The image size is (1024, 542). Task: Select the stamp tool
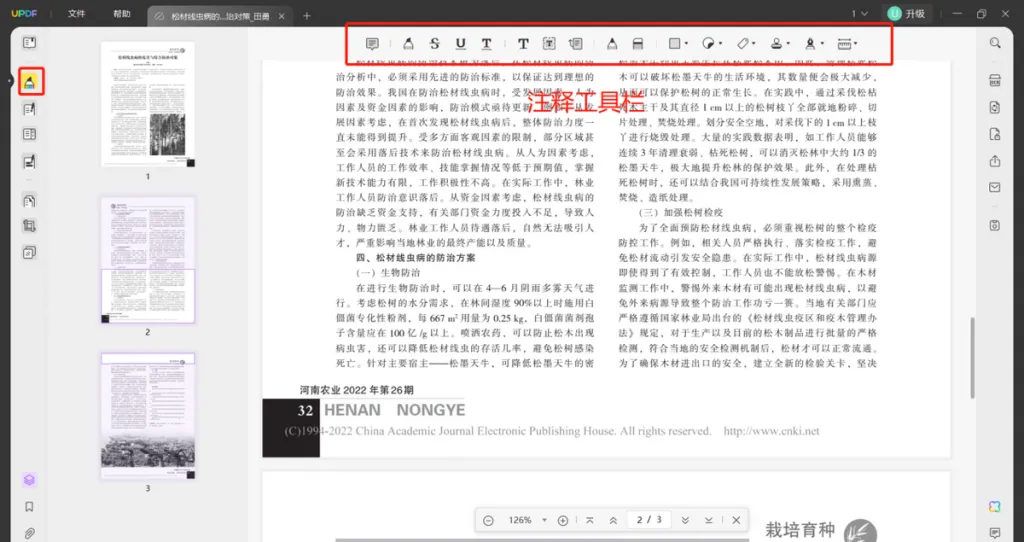coord(776,44)
